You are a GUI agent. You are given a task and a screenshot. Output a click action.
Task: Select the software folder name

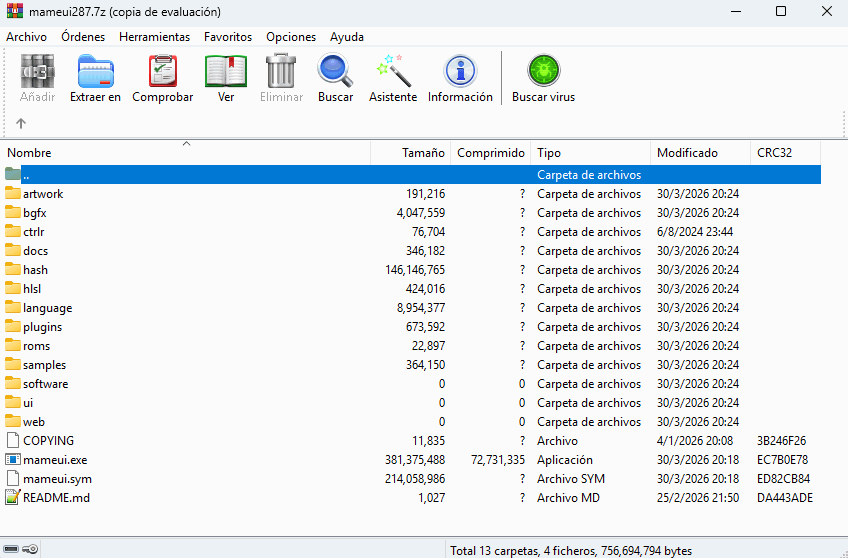click(x=45, y=384)
